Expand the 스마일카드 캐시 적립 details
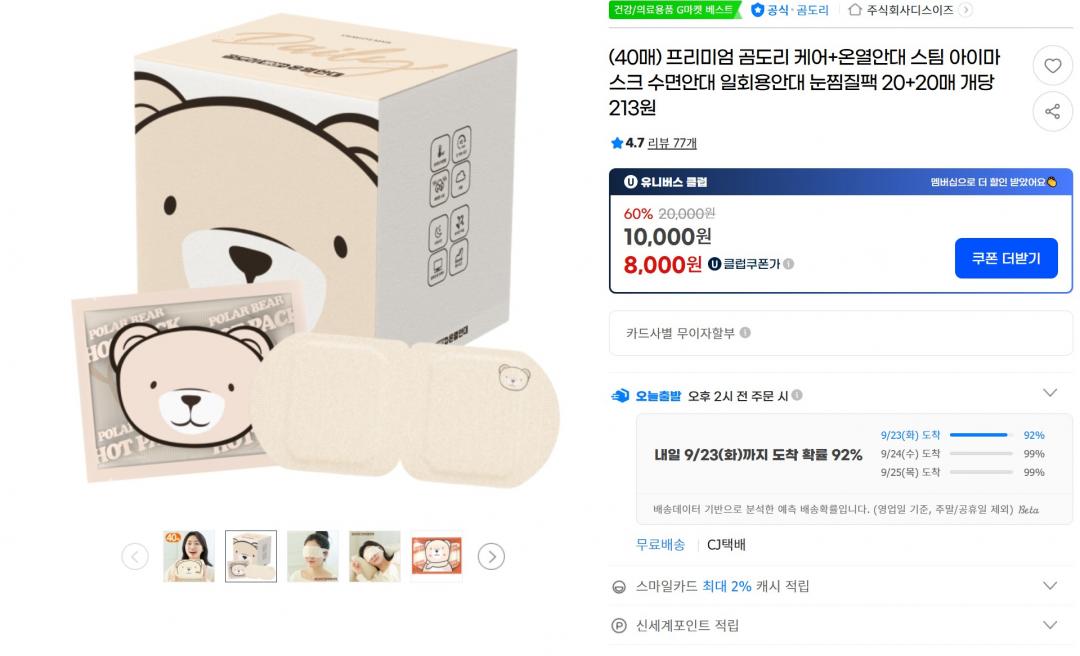Image resolution: width=1080 pixels, height=656 pixels. click(1049, 586)
